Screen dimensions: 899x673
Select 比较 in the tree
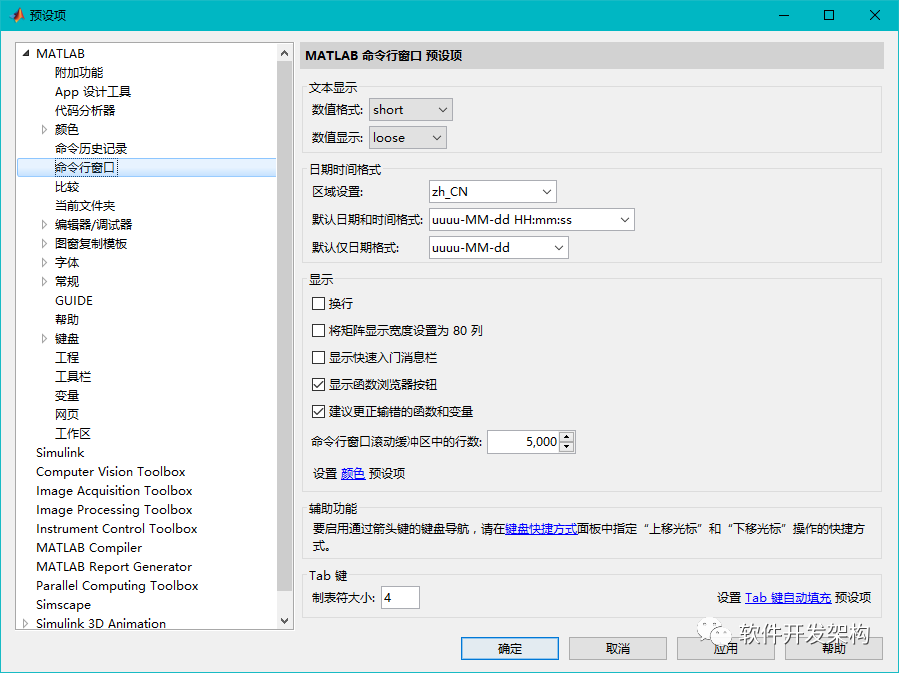(x=67, y=187)
